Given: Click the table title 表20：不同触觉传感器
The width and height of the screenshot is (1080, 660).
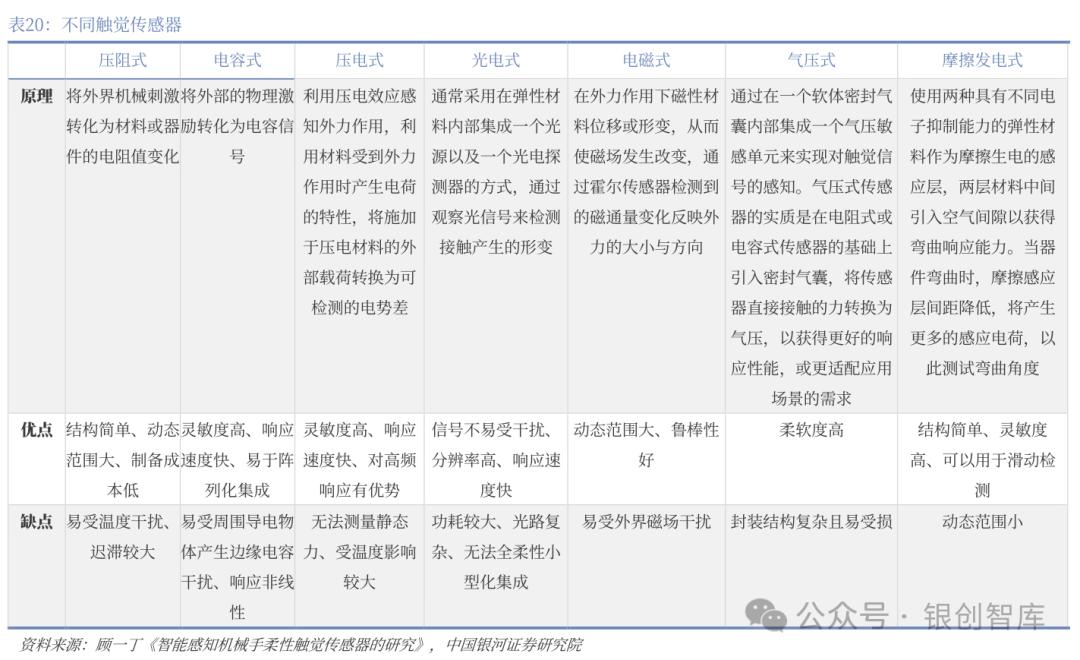Looking at the screenshot, I should [x=95, y=25].
